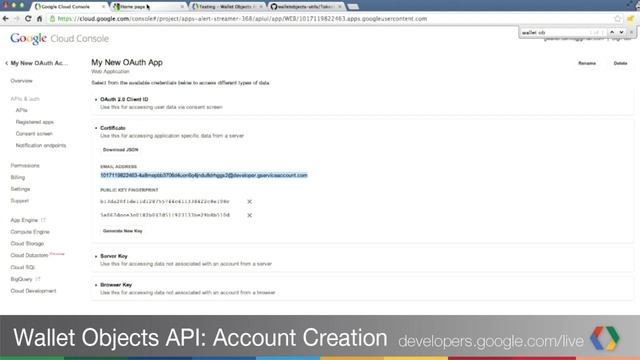Viewport: 640px width, 360px height.
Task: Click the padlock icon in the address bar
Action: tap(52, 19)
